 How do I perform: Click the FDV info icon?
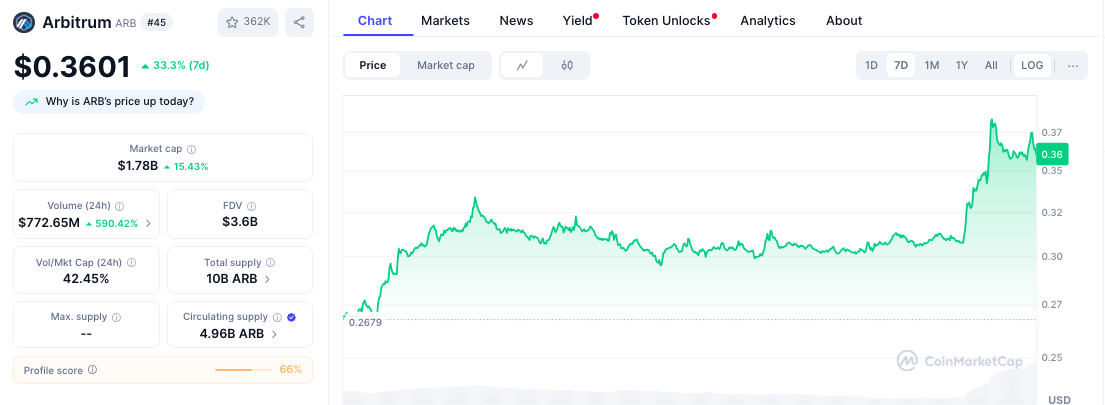pyautogui.click(x=252, y=206)
